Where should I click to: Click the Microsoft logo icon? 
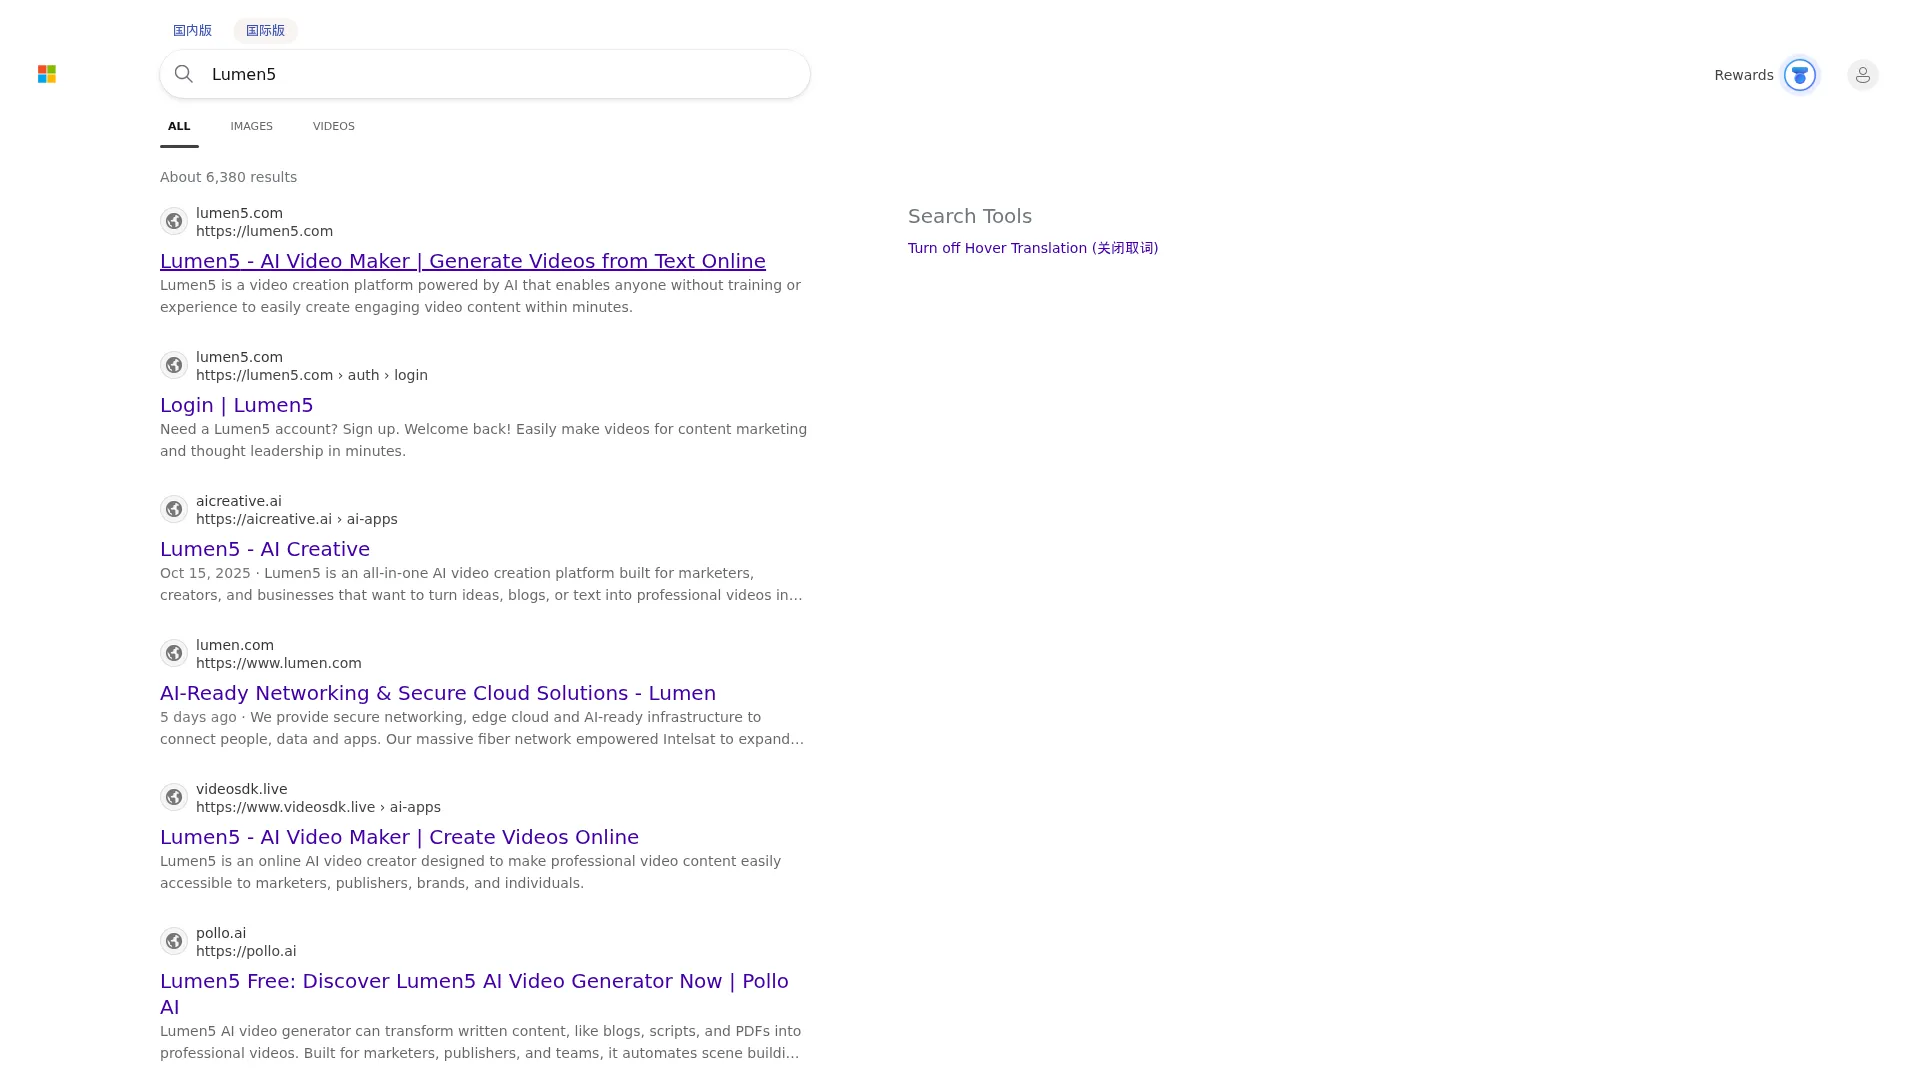(x=47, y=74)
